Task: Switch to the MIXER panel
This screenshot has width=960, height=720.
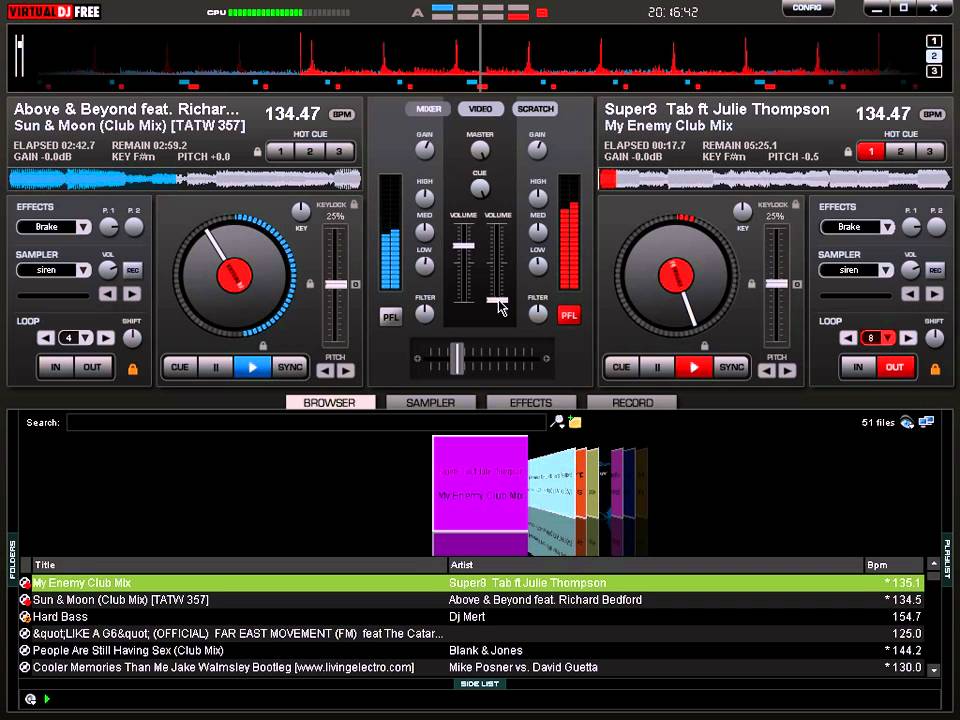Action: click(x=428, y=109)
